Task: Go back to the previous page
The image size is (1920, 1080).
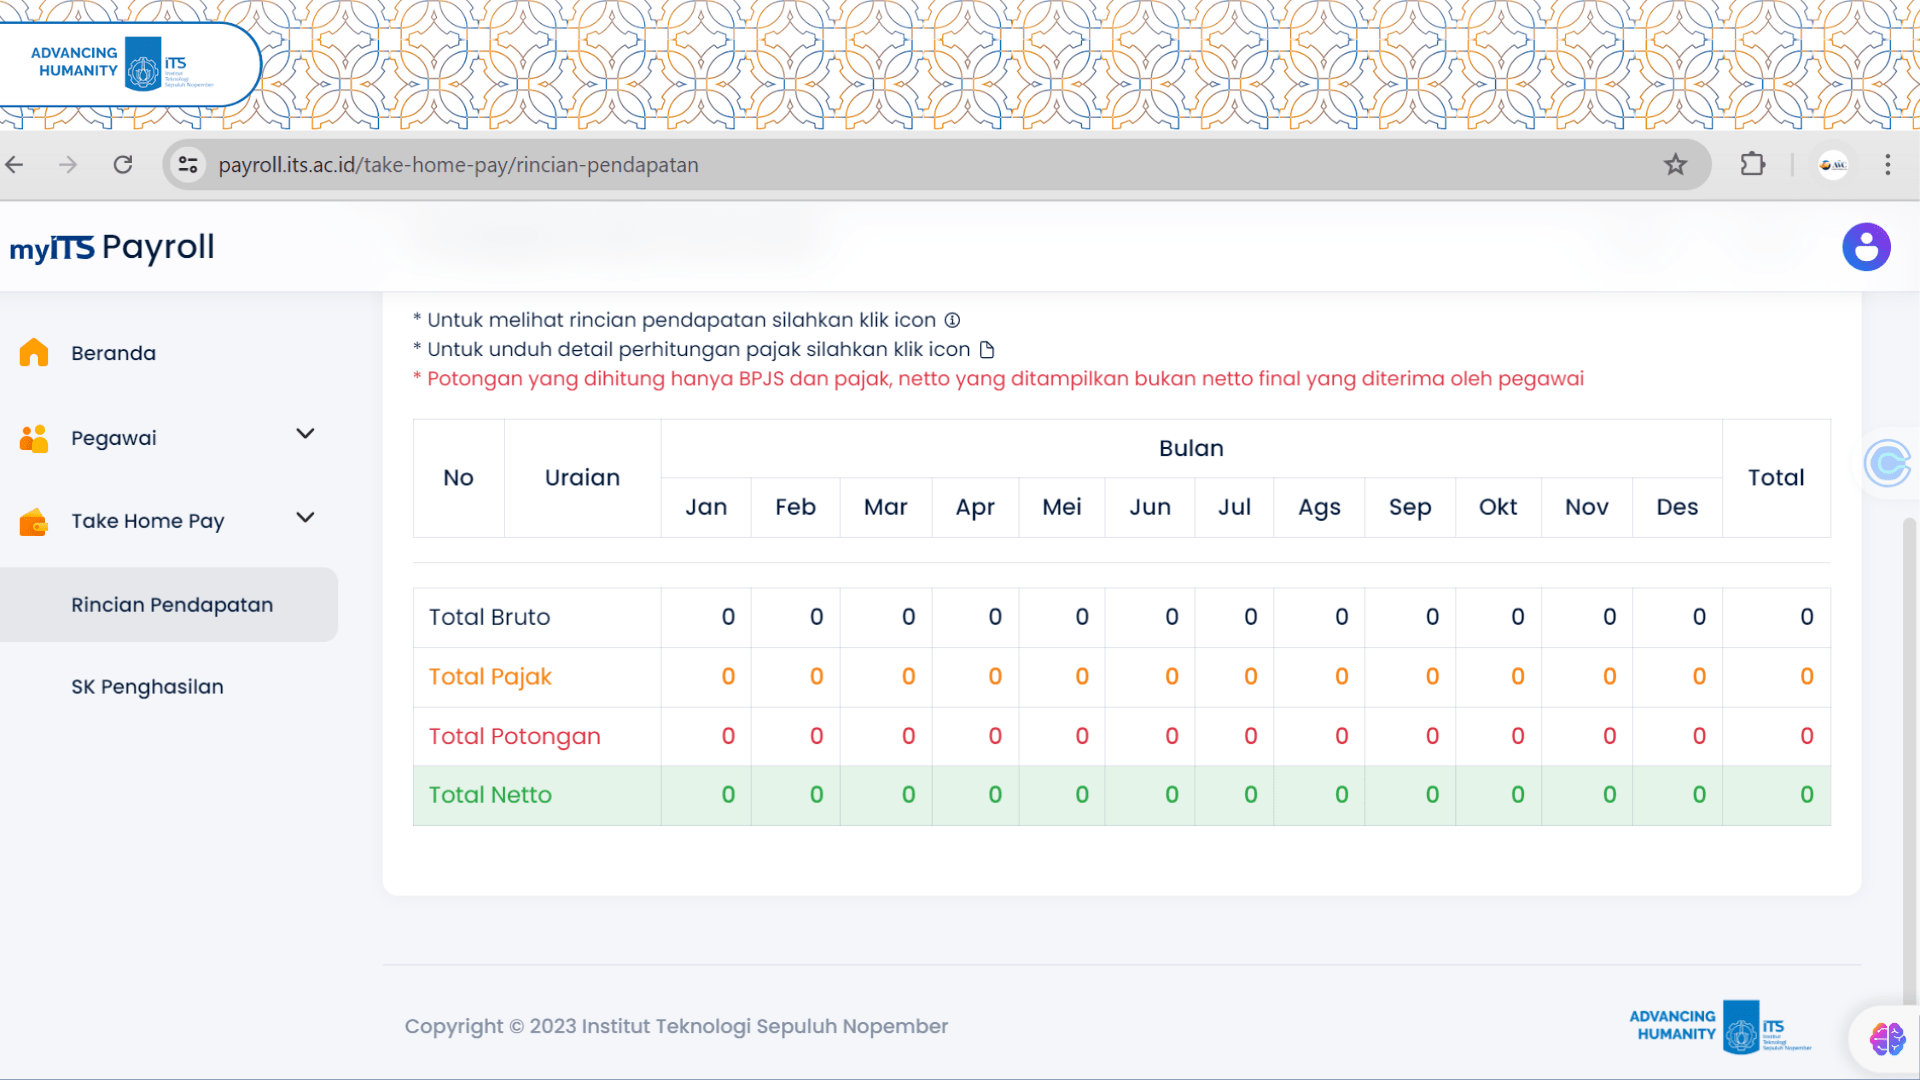Action: [15, 165]
